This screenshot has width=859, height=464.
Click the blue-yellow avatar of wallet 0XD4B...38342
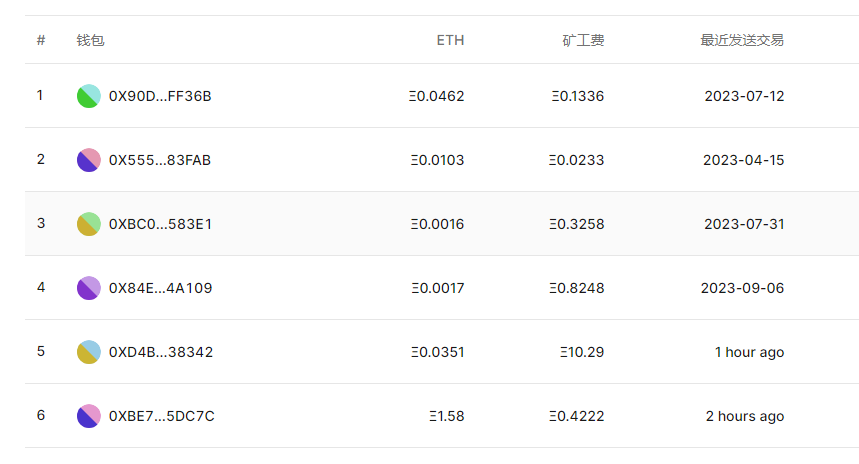pyautogui.click(x=89, y=352)
